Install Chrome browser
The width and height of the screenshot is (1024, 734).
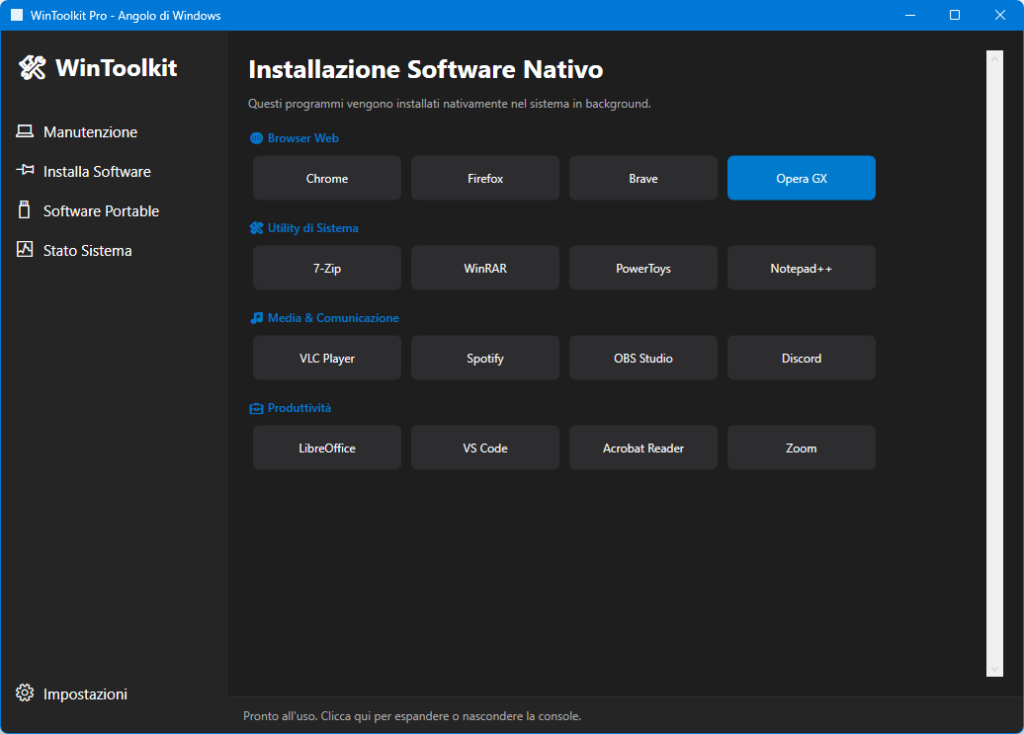click(x=327, y=178)
